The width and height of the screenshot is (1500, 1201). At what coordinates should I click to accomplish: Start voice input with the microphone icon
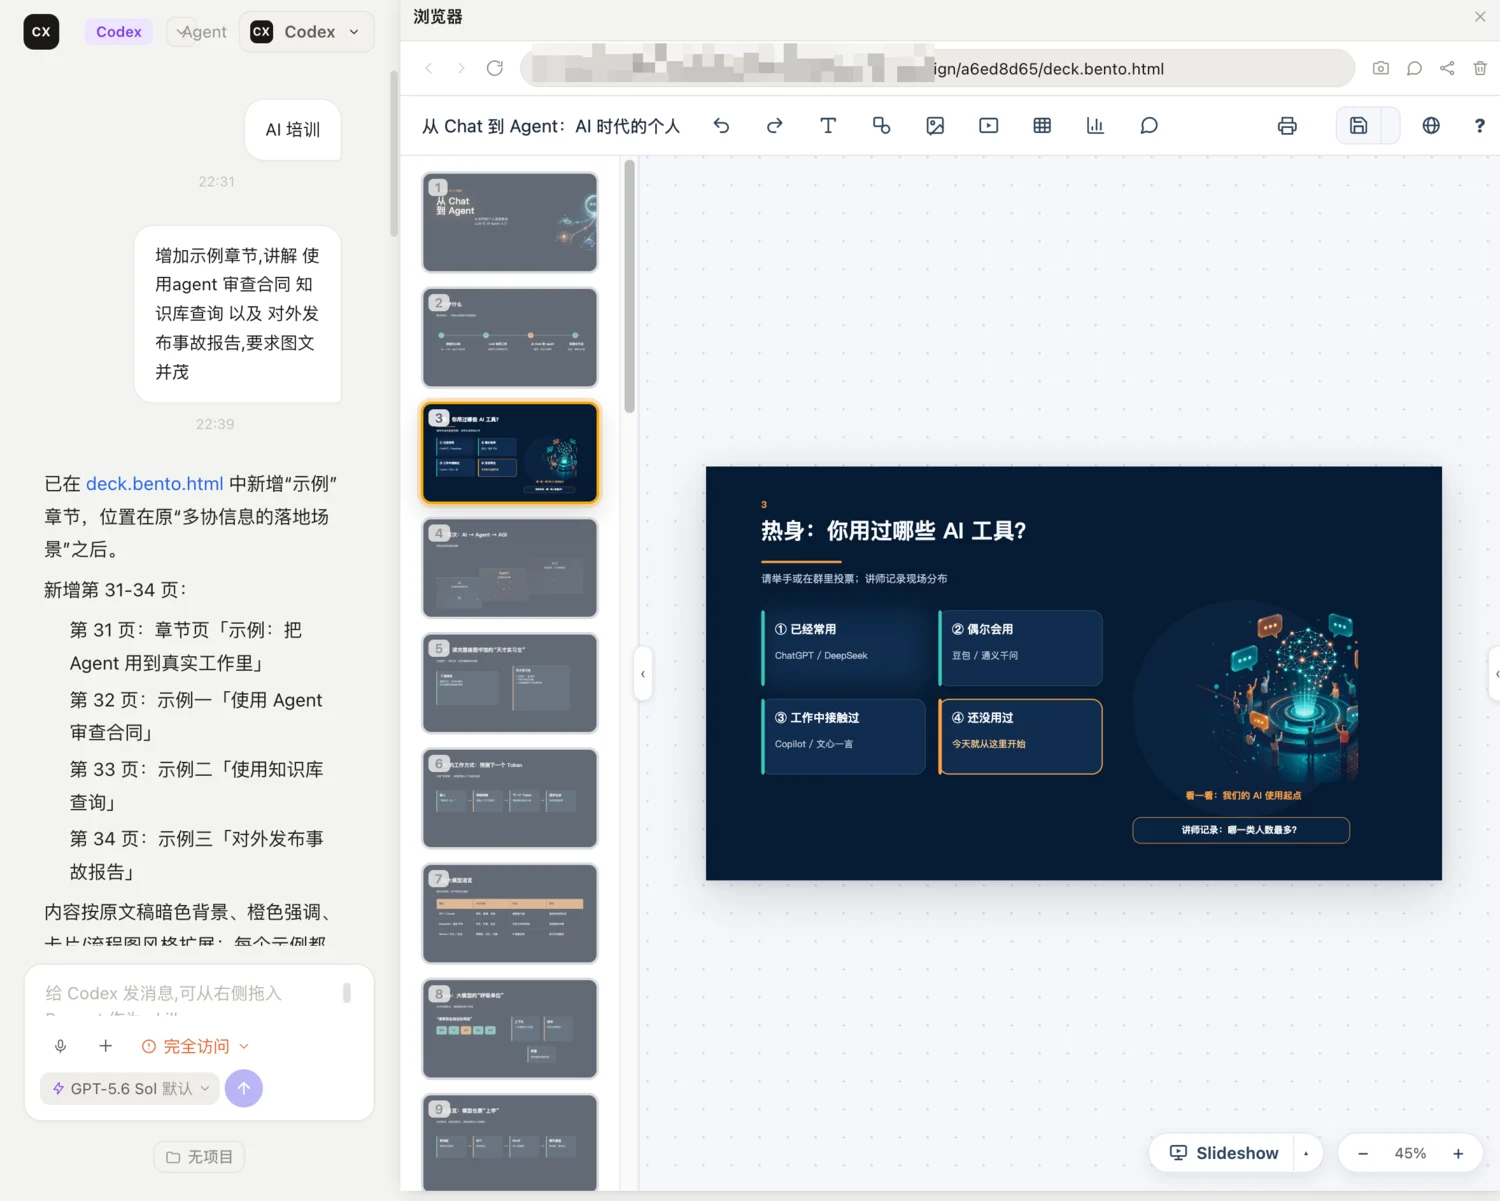pyautogui.click(x=61, y=1046)
